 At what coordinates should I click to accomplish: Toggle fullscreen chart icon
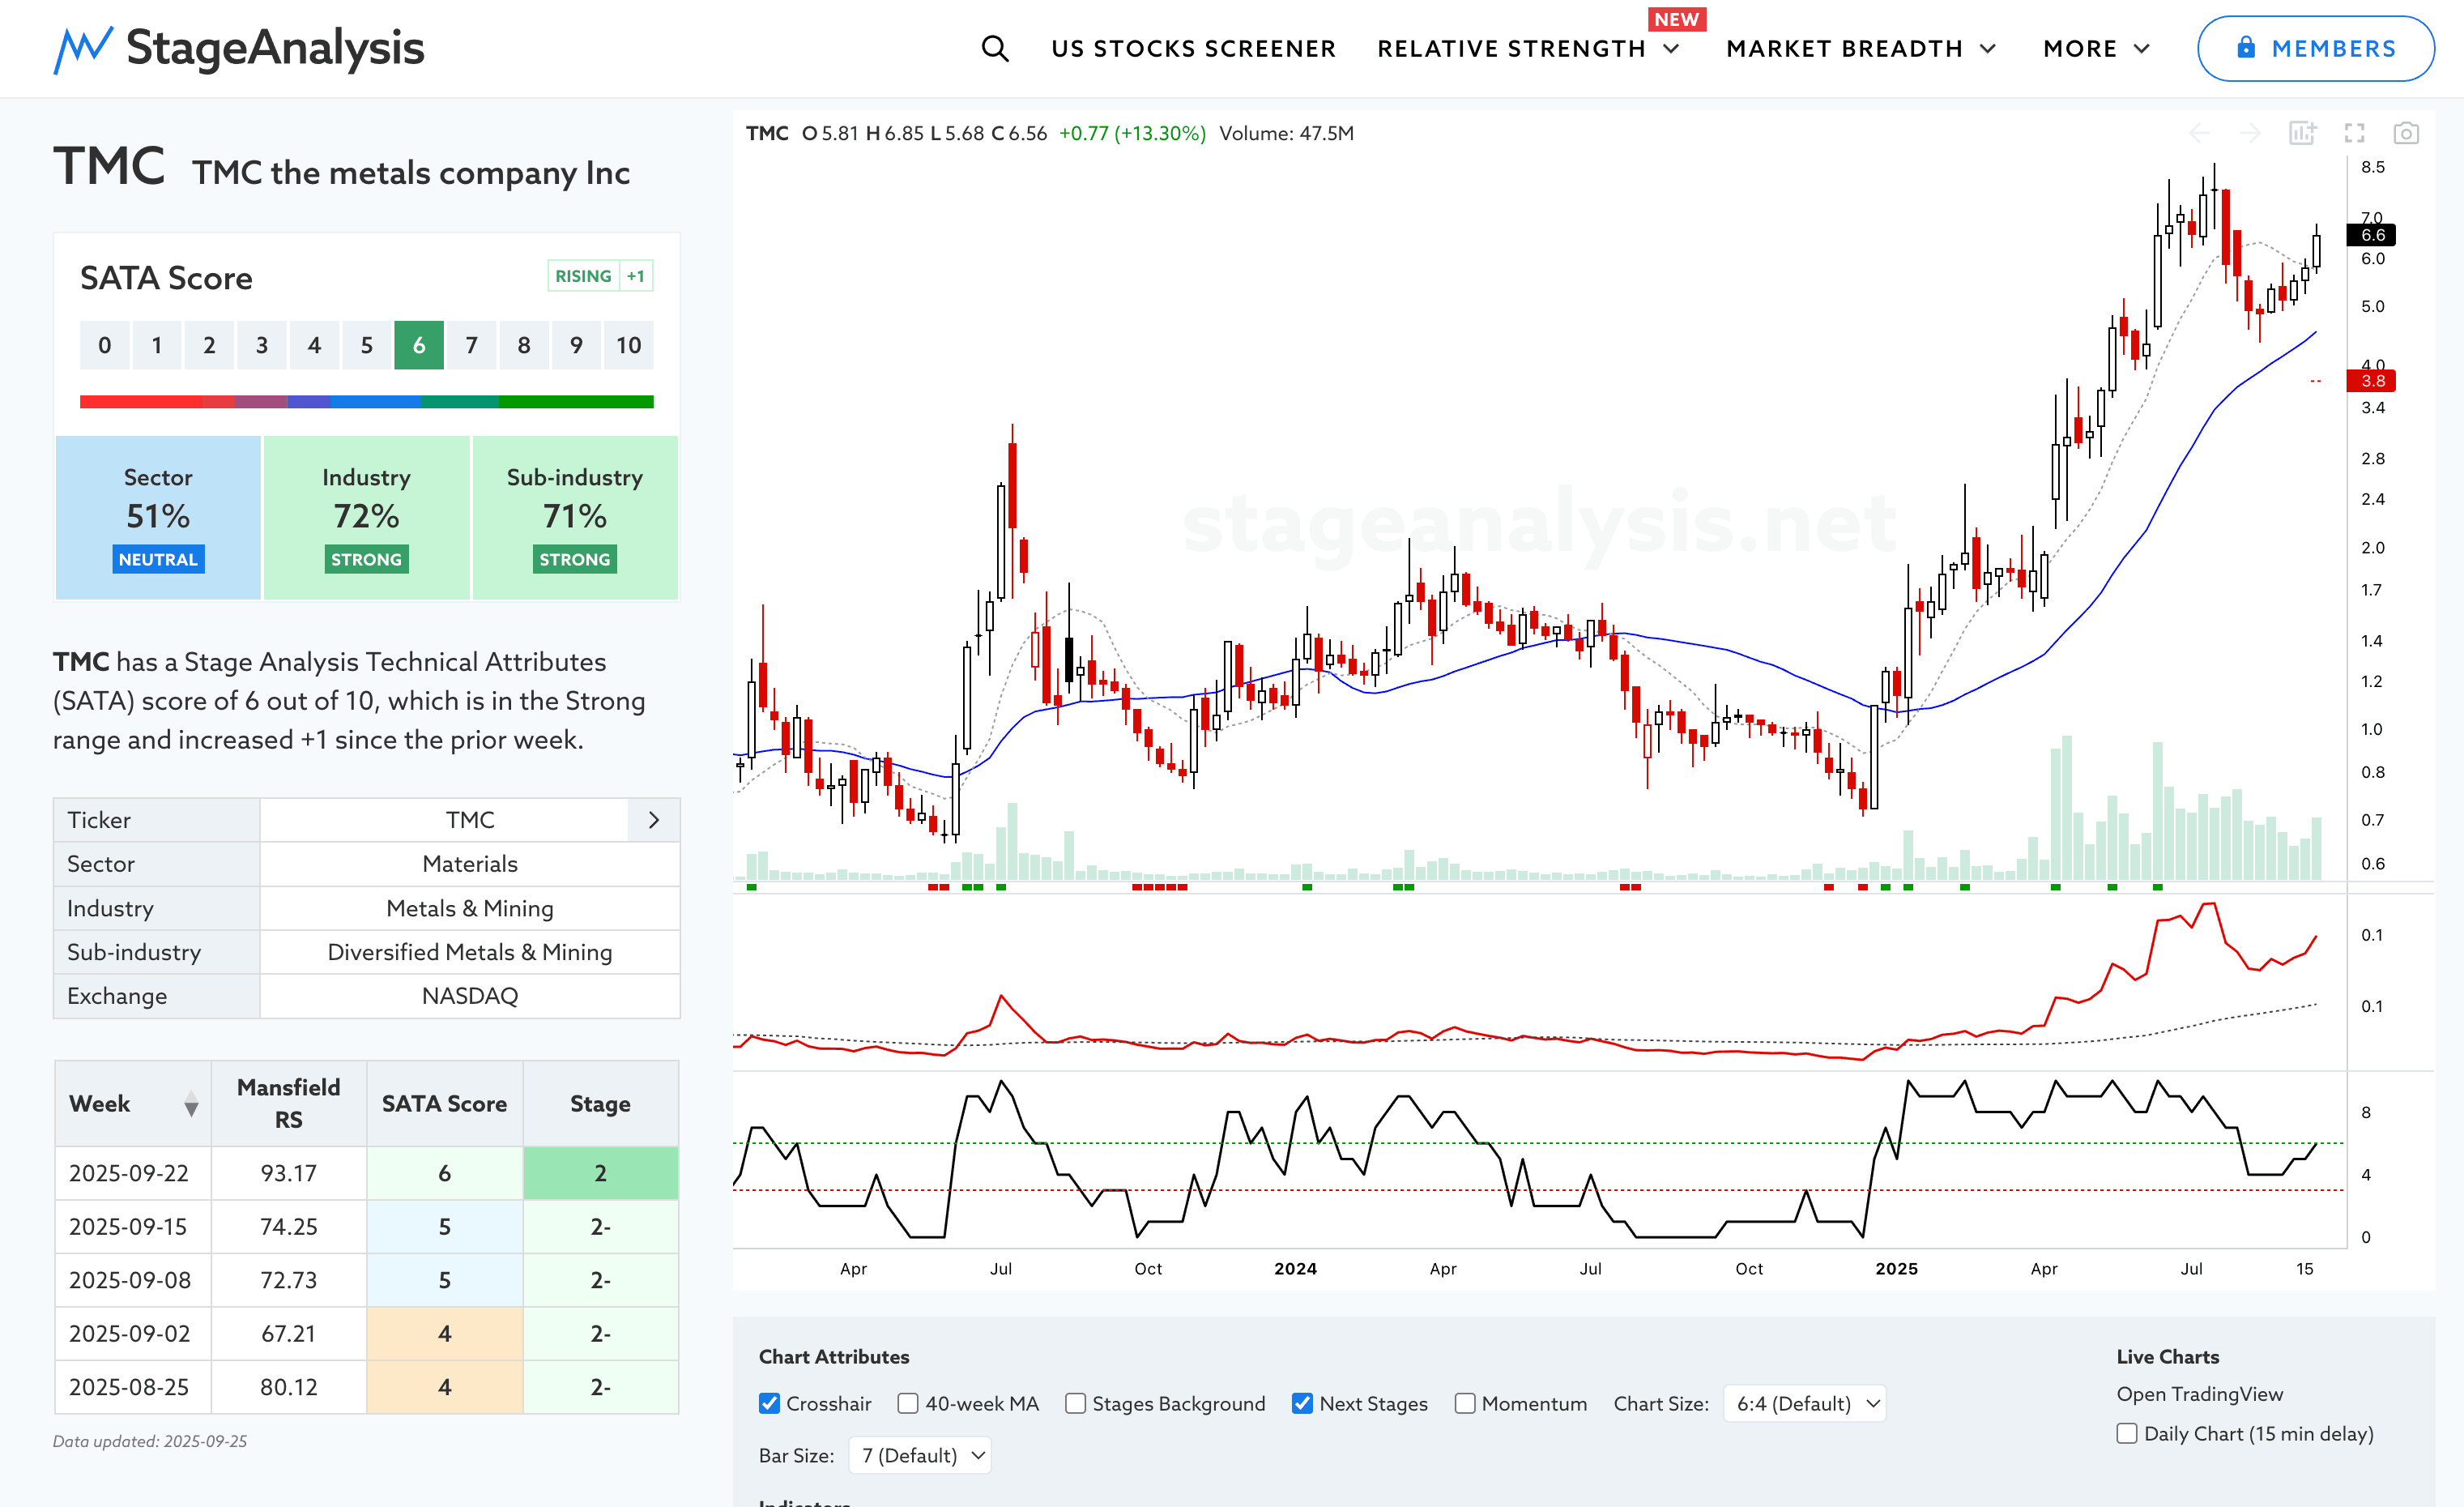tap(2354, 133)
